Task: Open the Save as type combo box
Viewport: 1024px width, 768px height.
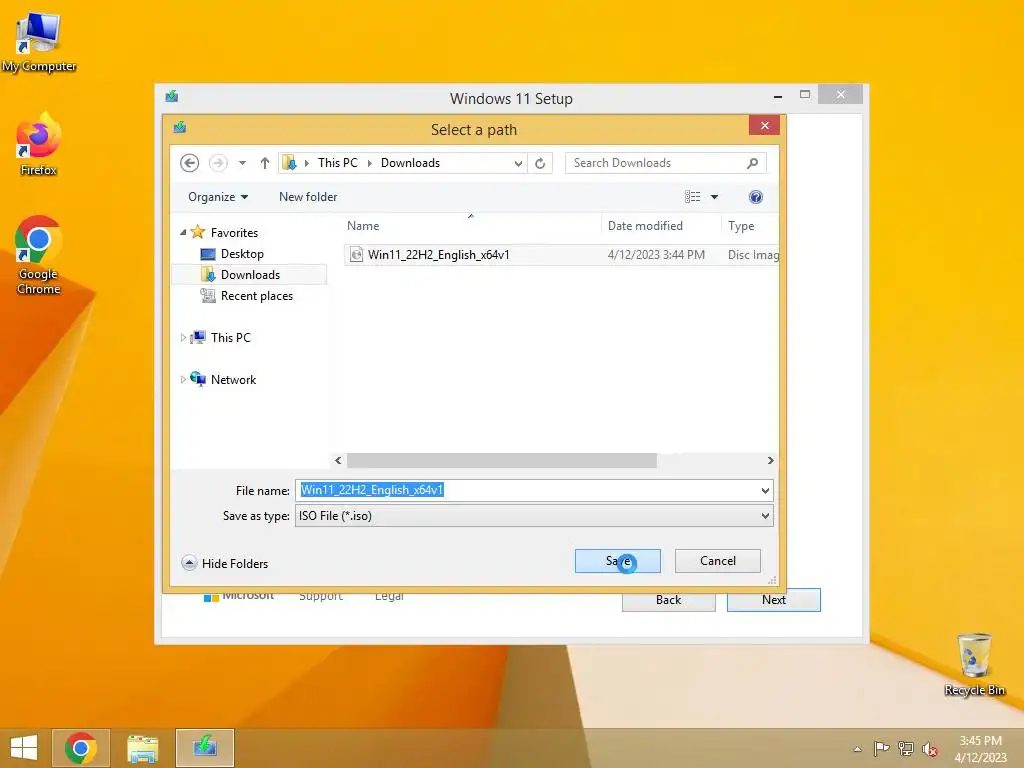Action: (534, 516)
